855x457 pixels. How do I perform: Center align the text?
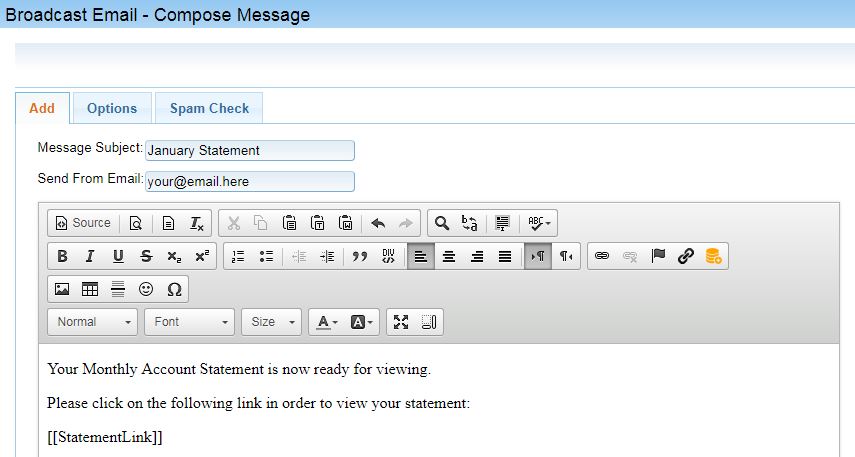click(x=450, y=256)
